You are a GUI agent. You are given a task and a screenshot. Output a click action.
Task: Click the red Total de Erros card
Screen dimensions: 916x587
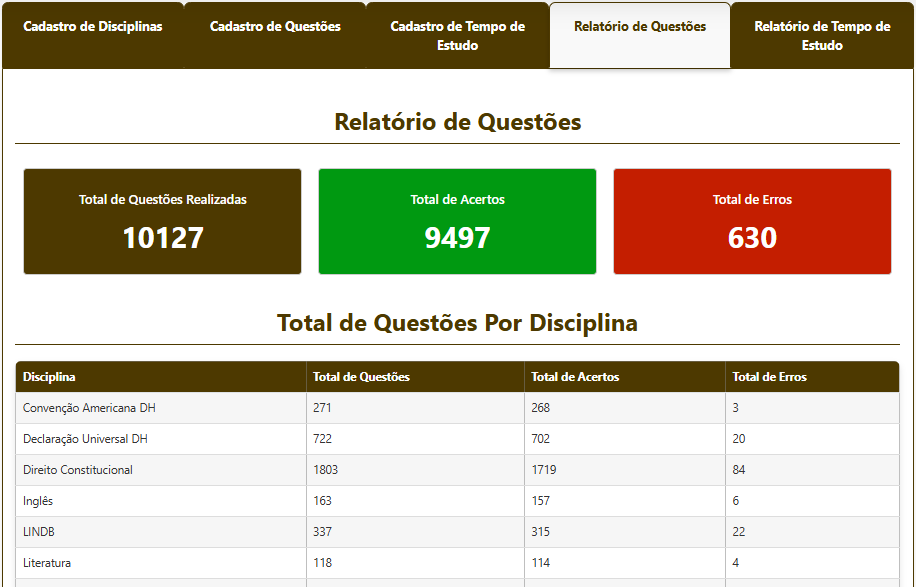(x=752, y=221)
